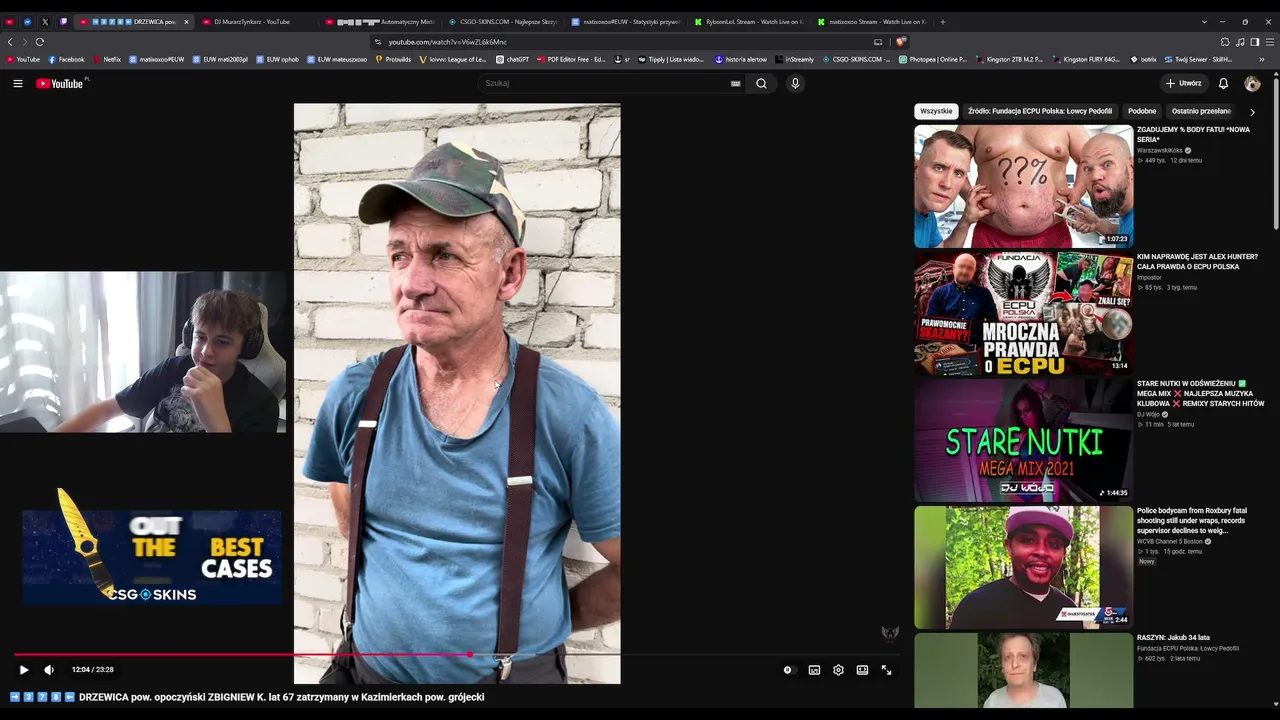The height and width of the screenshot is (720, 1280).
Task: Open the Probuilds bookmark
Action: (392, 59)
